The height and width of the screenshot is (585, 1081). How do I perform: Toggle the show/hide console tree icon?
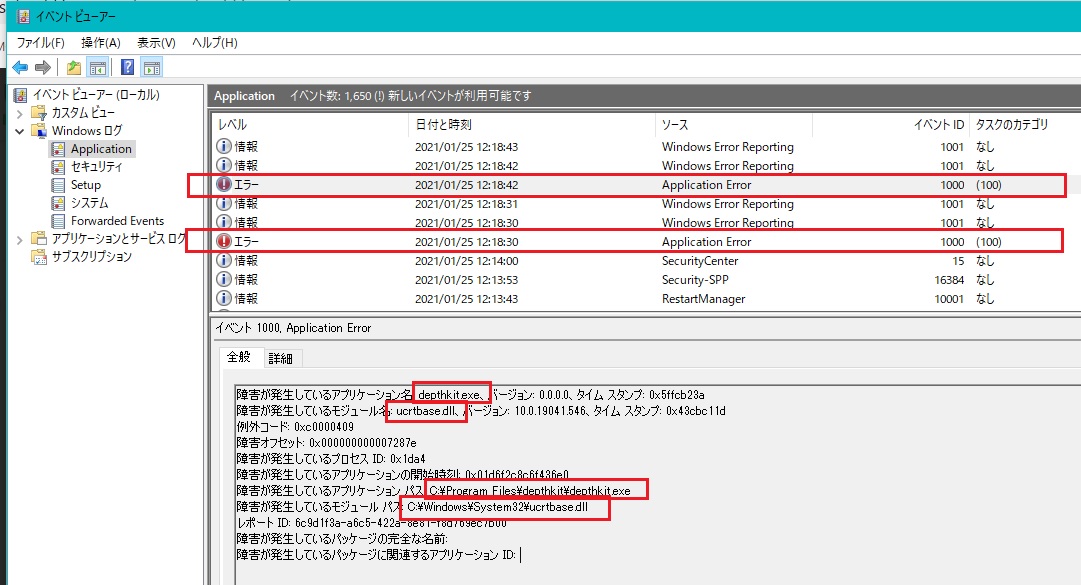click(98, 68)
